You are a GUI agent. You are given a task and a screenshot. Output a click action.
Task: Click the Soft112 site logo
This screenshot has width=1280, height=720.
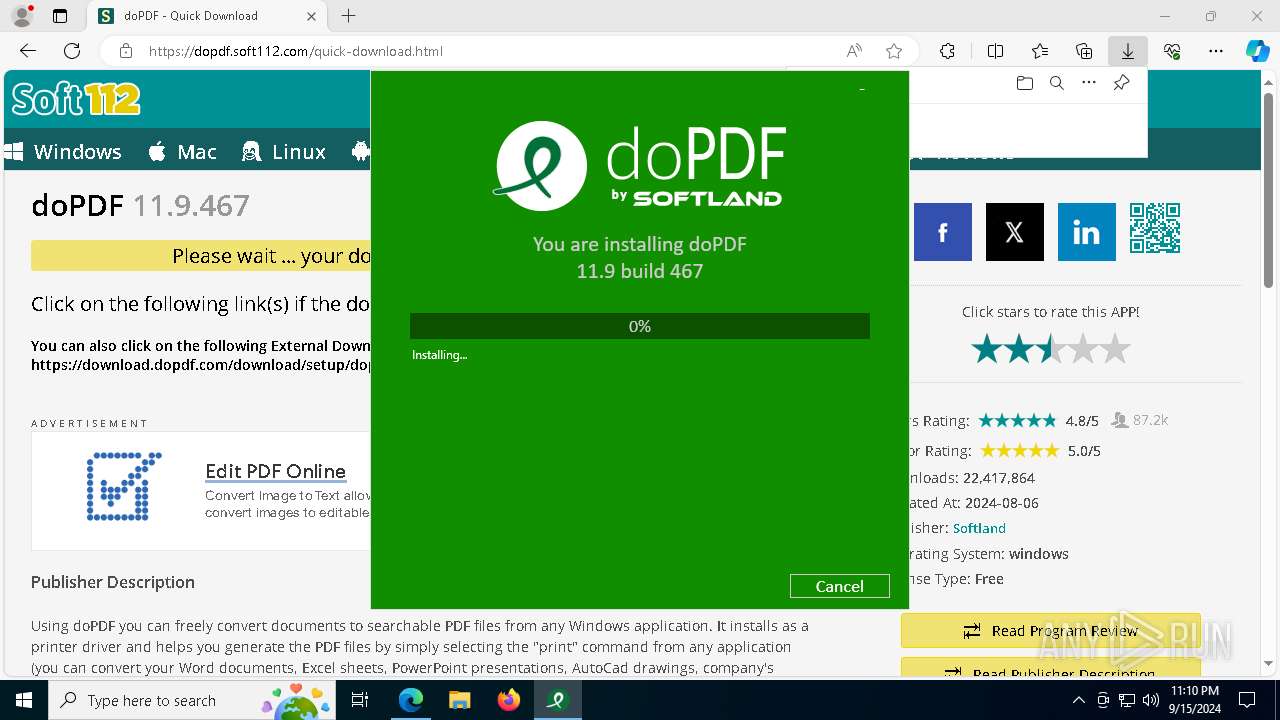[76, 98]
